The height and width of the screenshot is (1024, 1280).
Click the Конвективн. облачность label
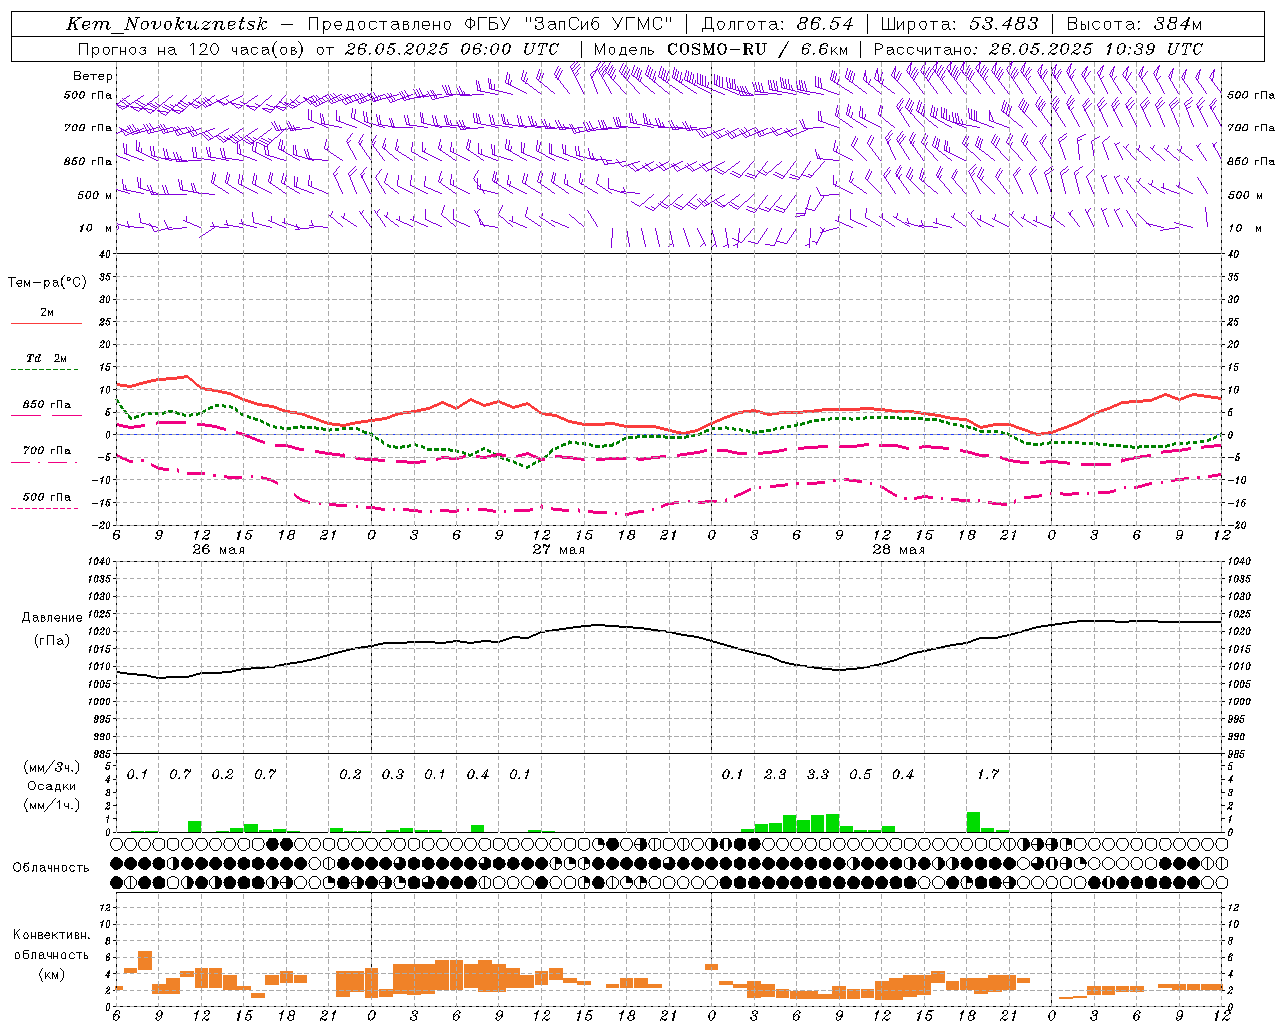point(51,945)
